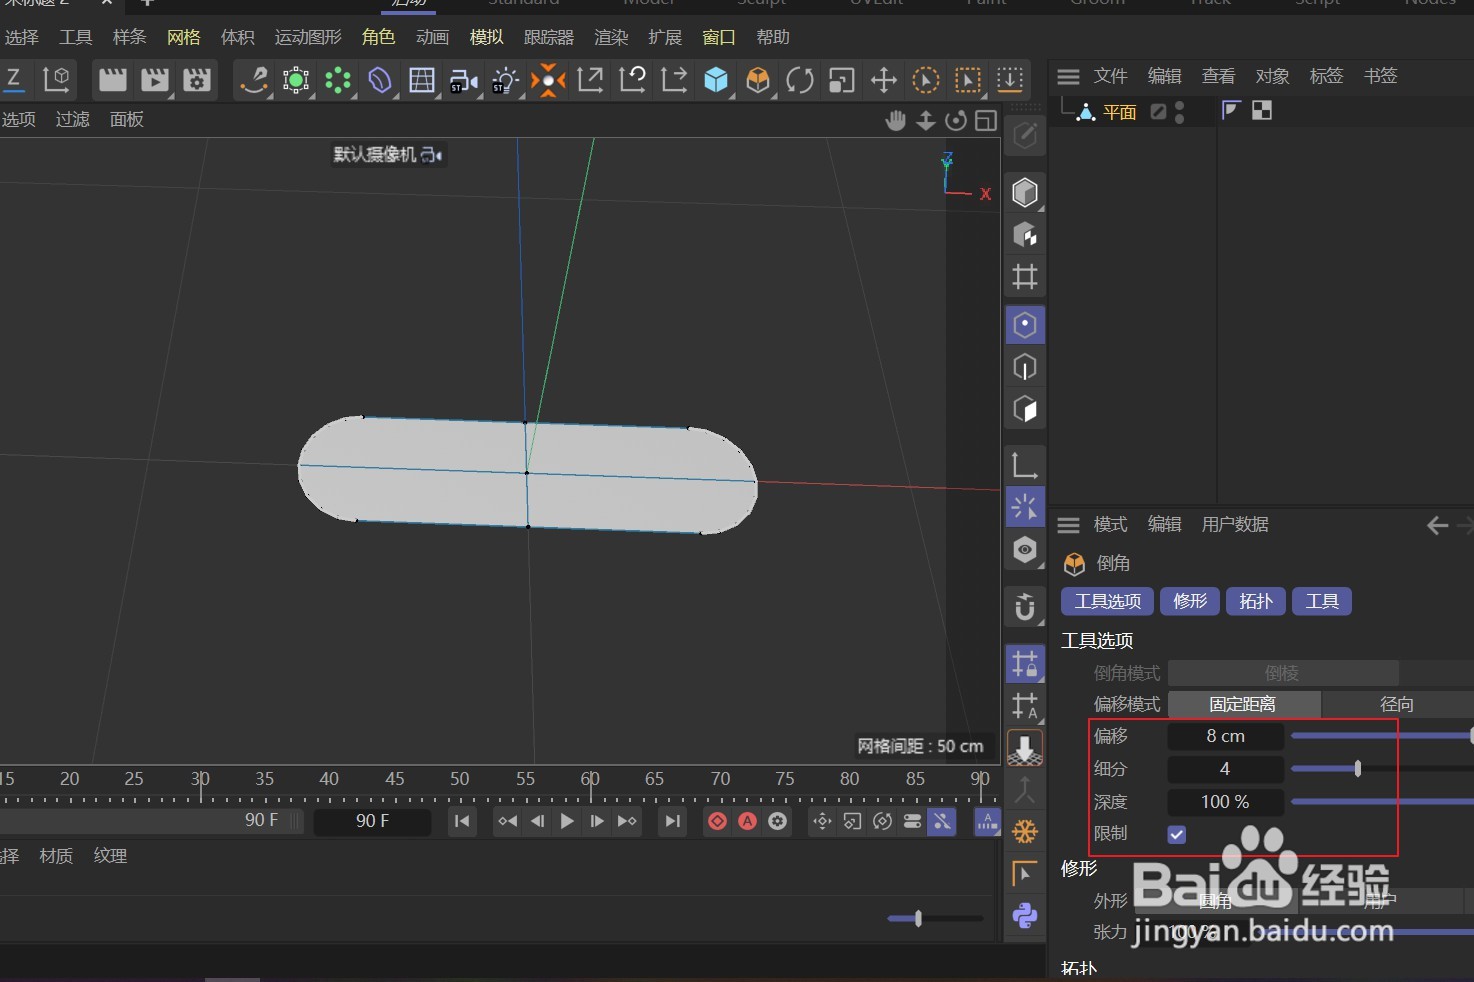Open the Python script icon

point(1025,915)
